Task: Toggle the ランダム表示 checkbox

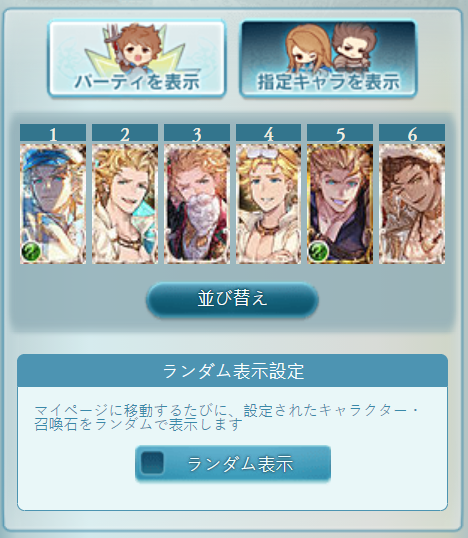Action: [152, 463]
